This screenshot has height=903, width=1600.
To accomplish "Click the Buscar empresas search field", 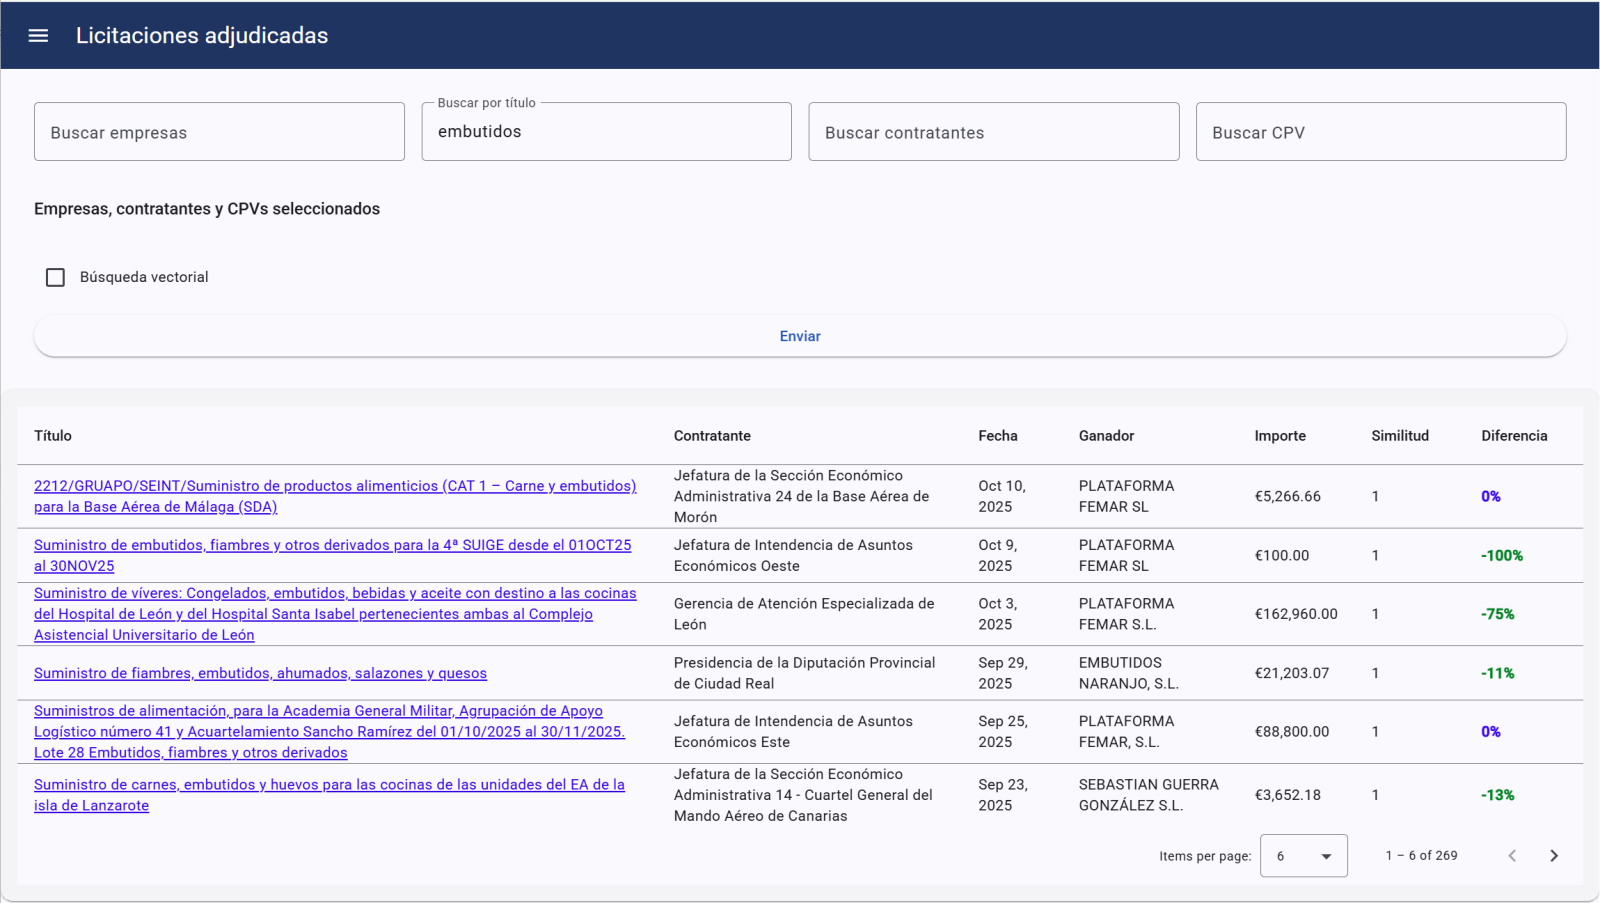I will (x=219, y=132).
